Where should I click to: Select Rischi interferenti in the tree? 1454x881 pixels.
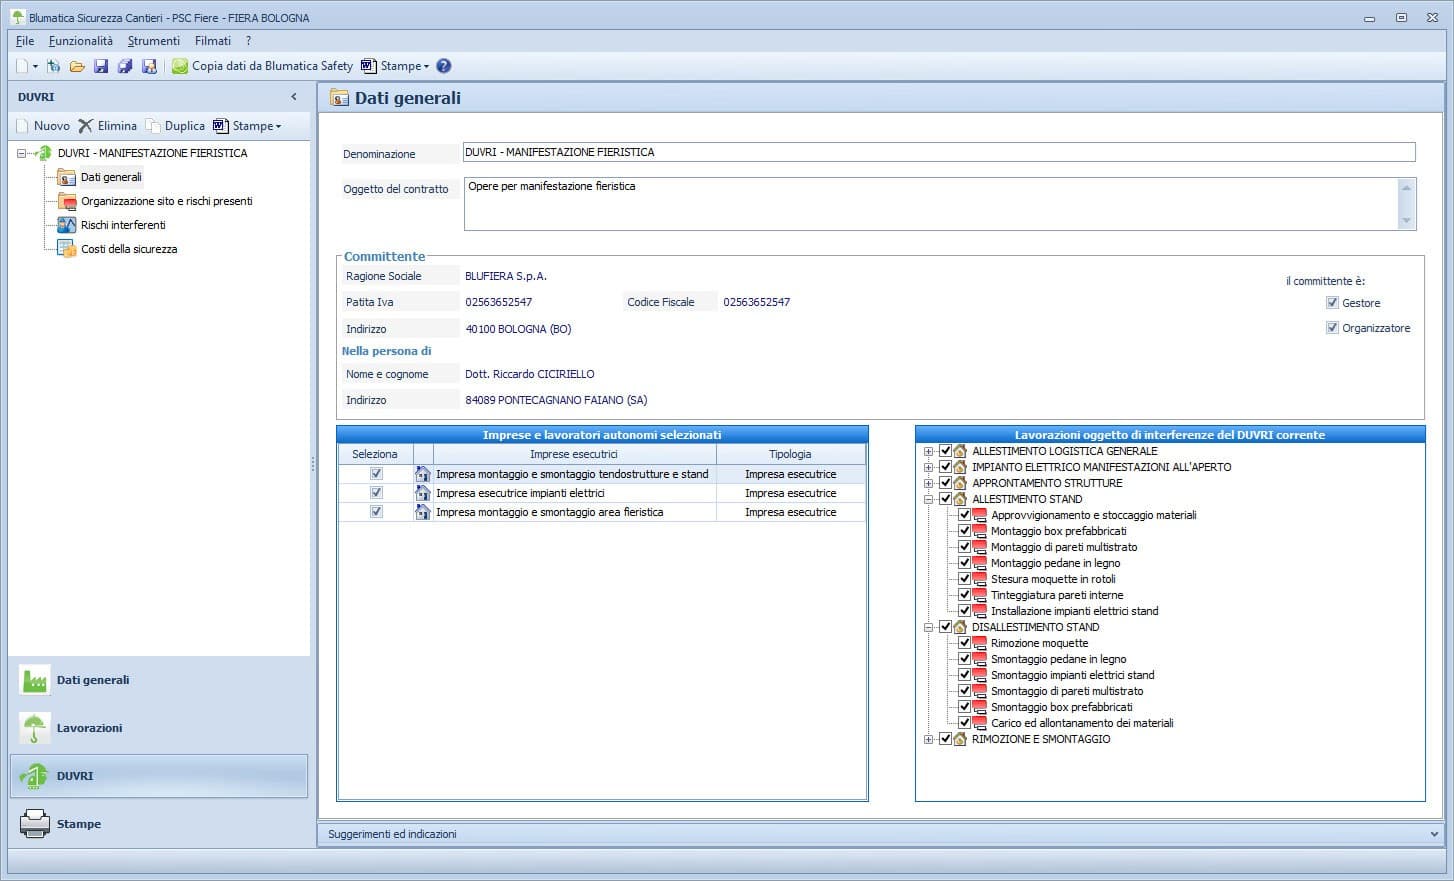point(123,225)
